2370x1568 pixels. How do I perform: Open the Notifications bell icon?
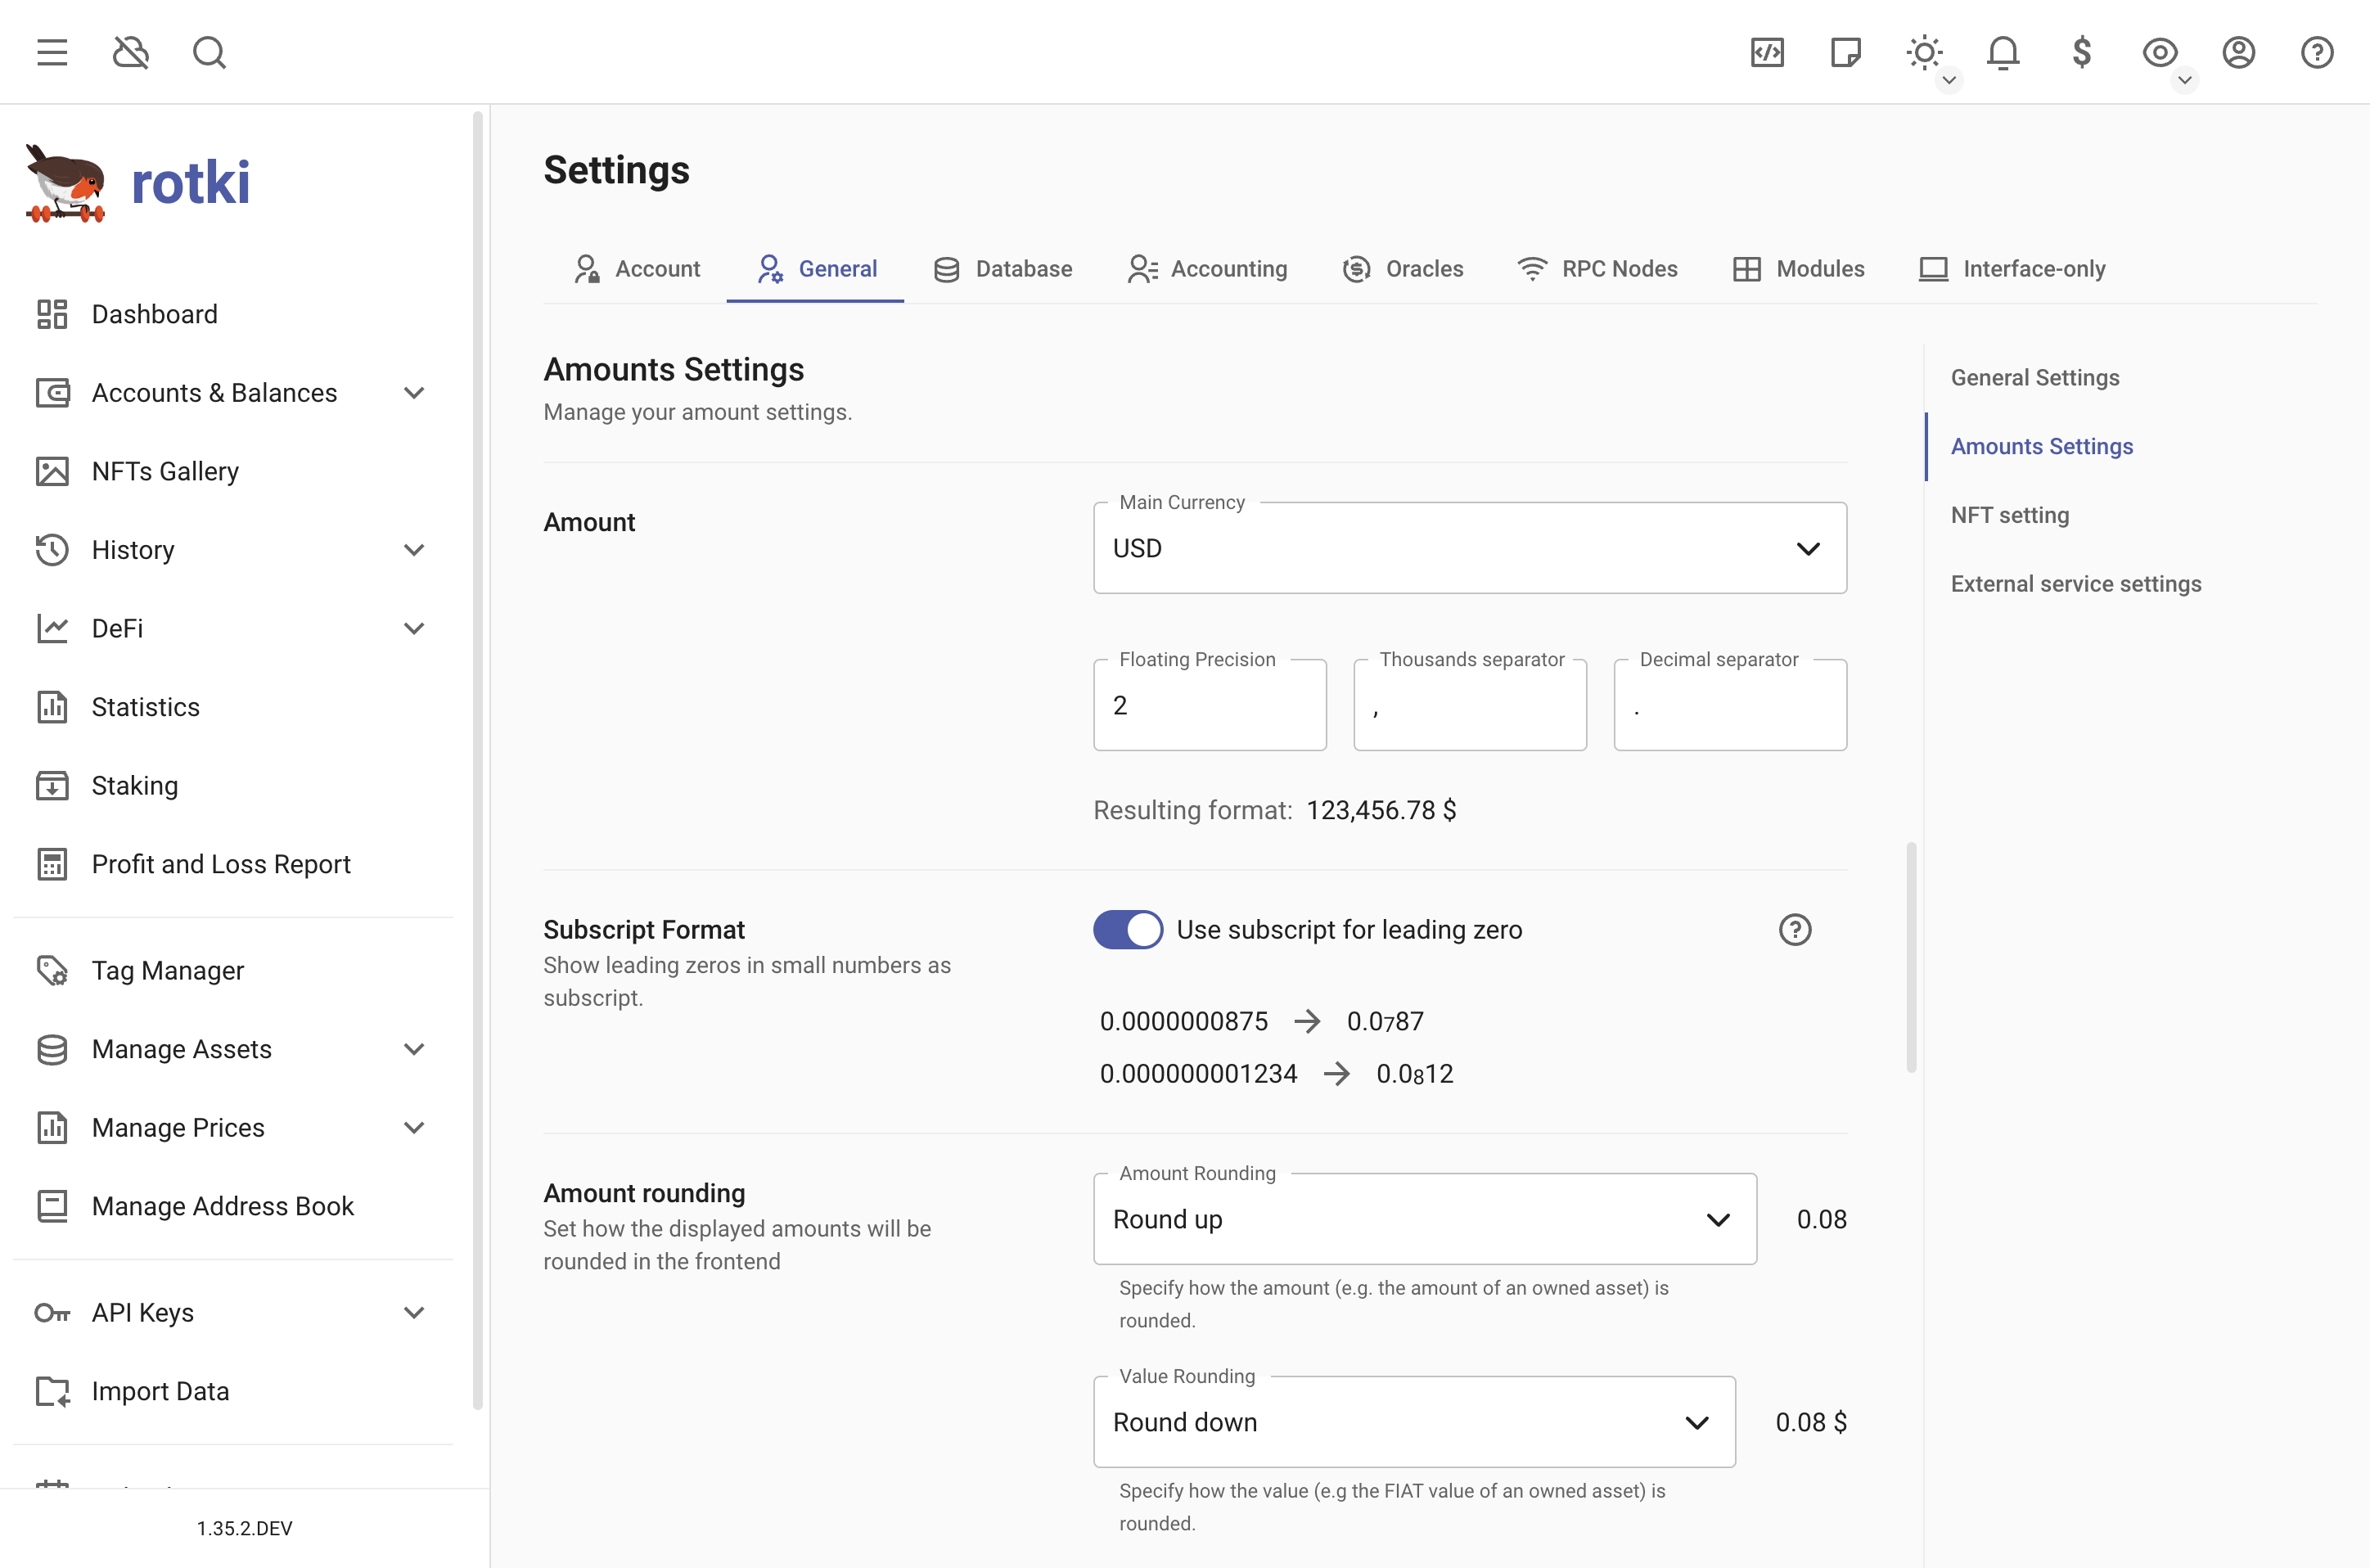click(x=2003, y=52)
